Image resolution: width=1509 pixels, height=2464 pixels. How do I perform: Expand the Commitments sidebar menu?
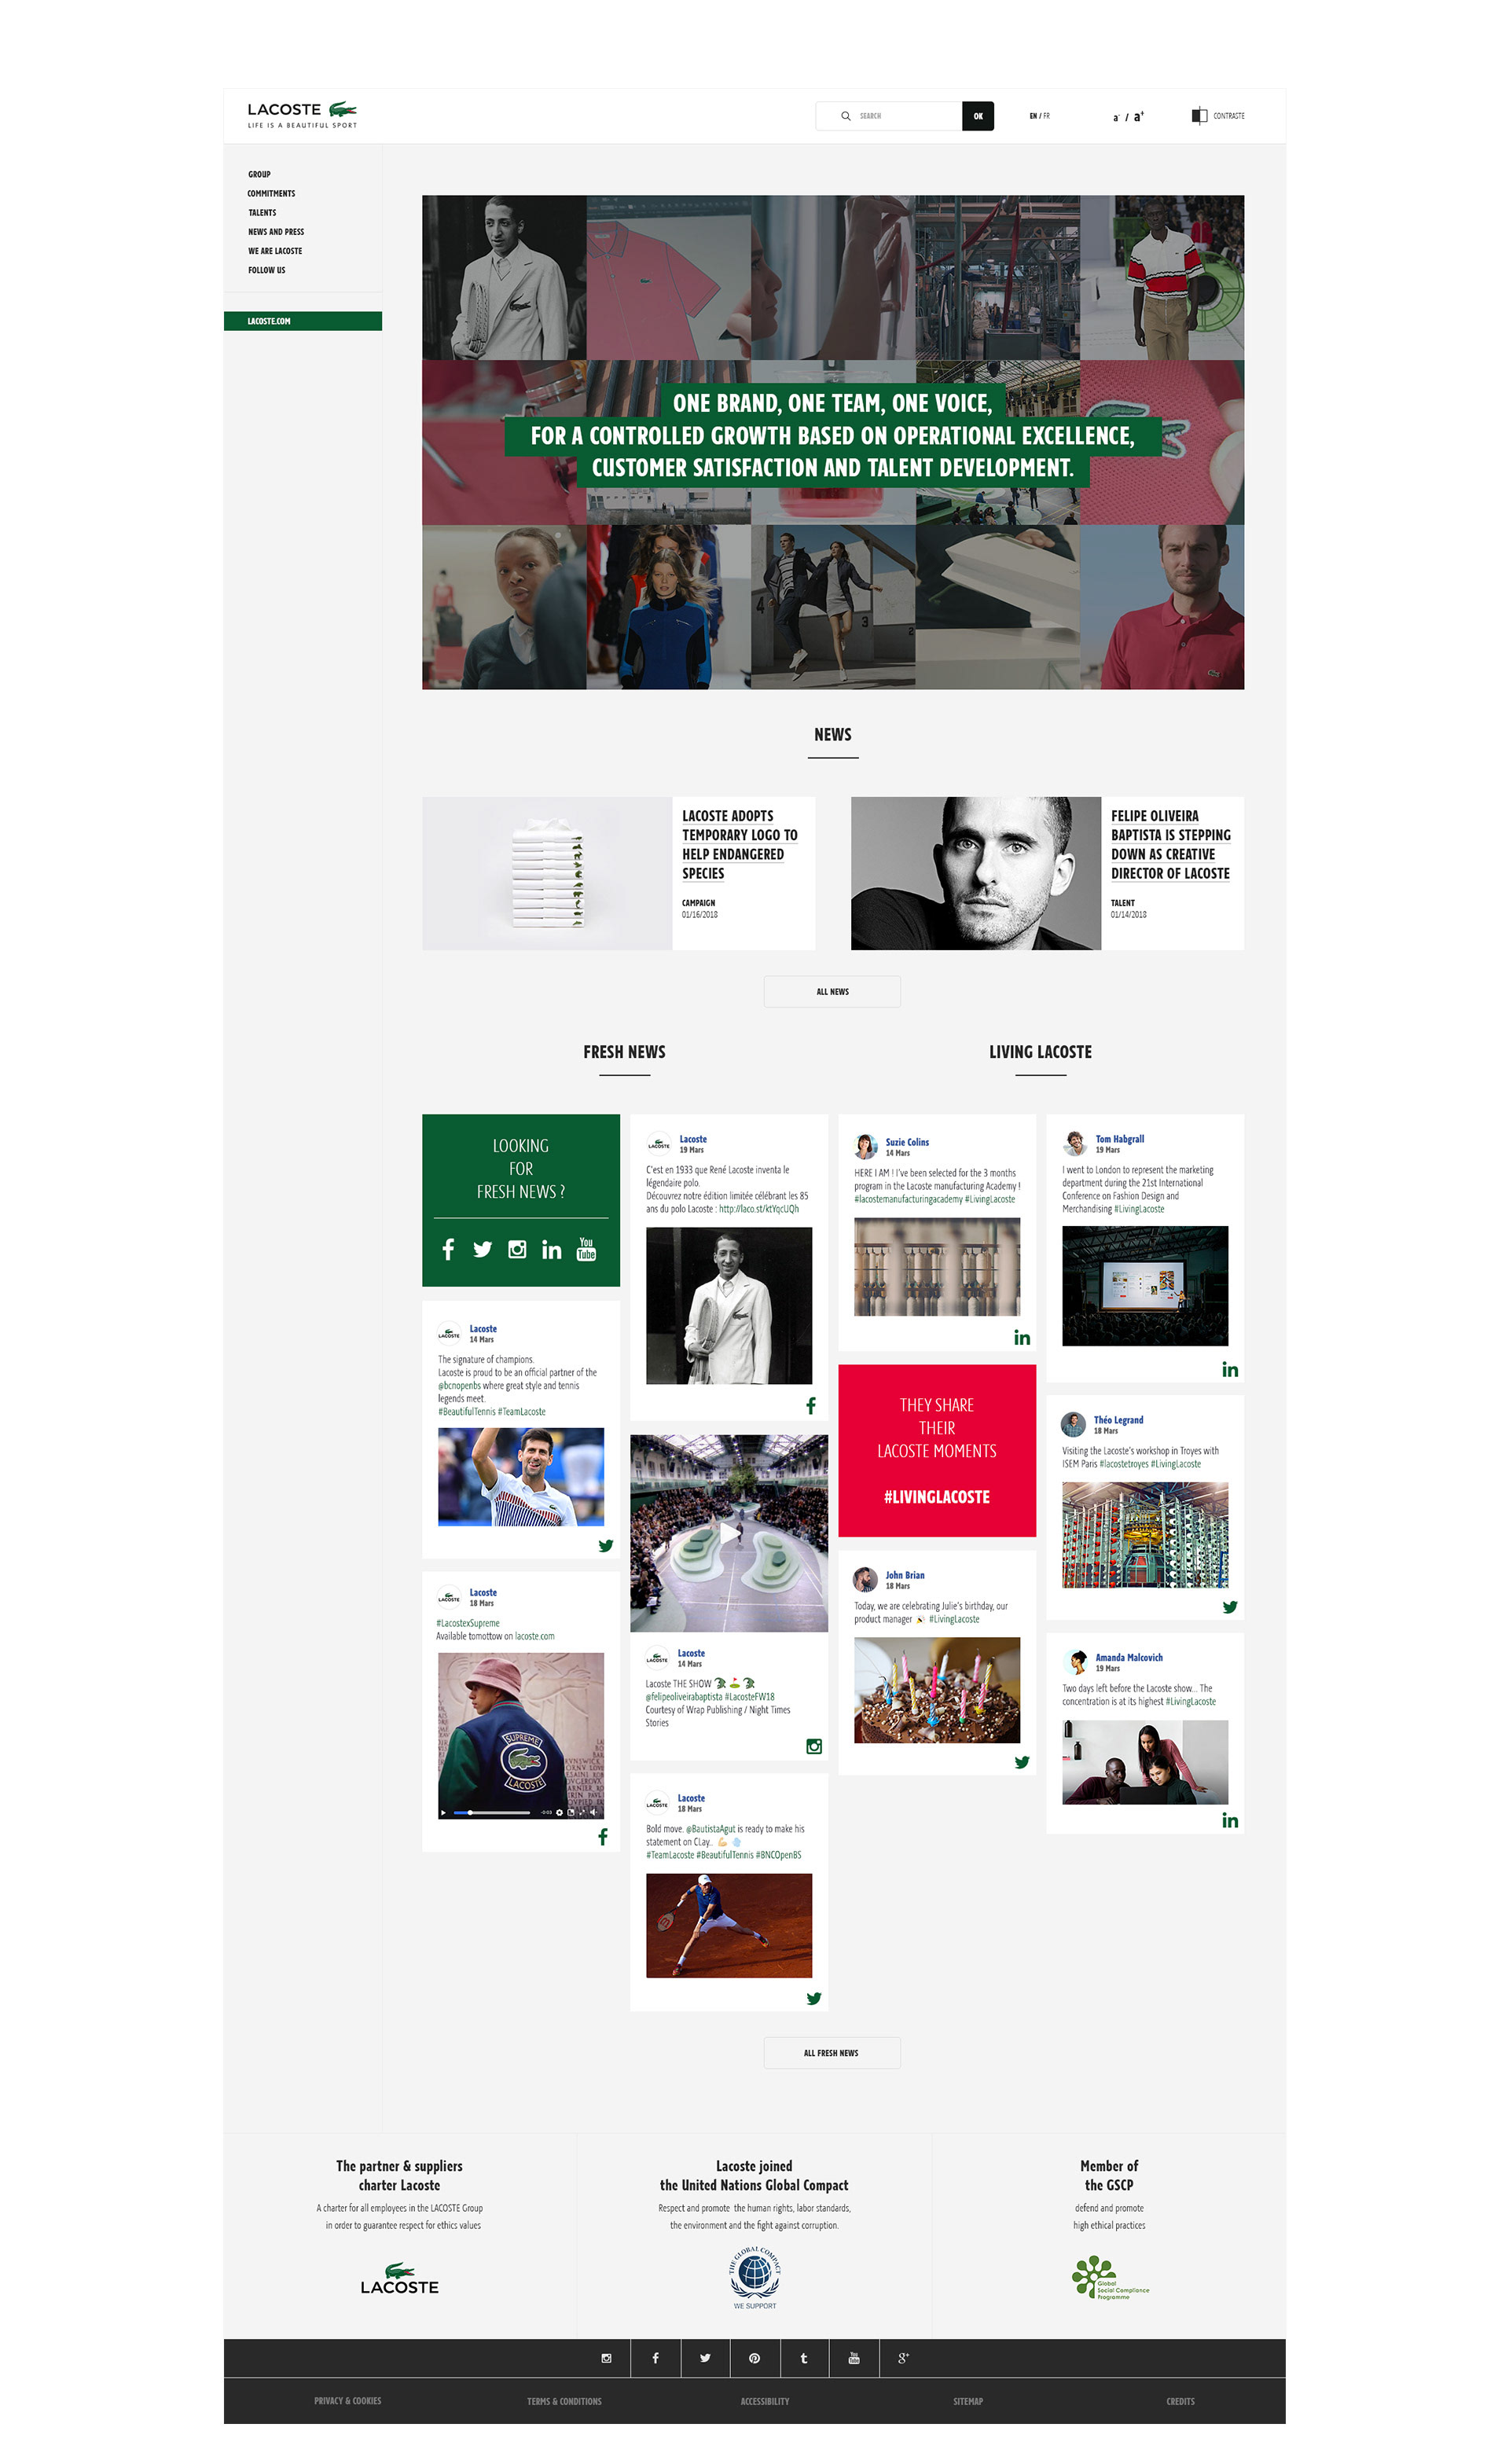pos(271,193)
